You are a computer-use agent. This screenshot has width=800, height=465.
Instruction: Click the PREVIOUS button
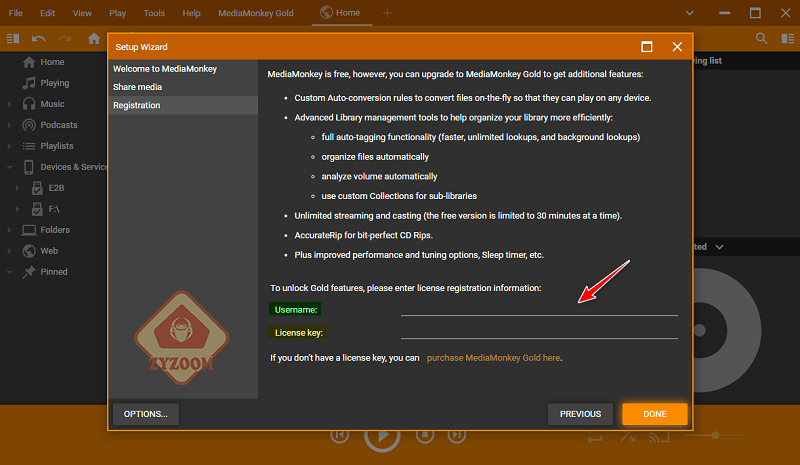tap(580, 414)
